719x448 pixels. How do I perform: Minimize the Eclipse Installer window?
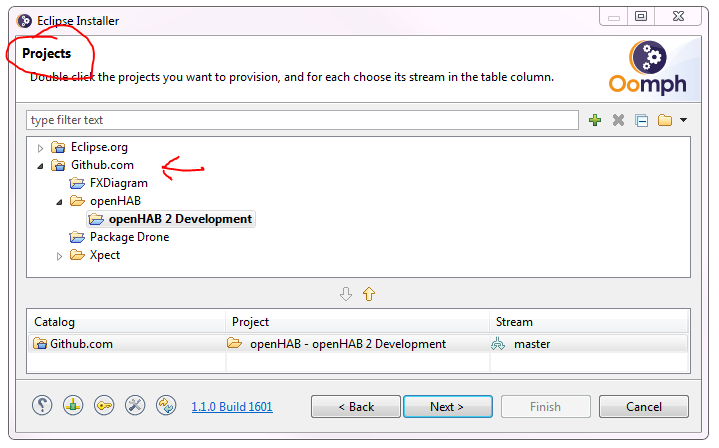(x=614, y=17)
